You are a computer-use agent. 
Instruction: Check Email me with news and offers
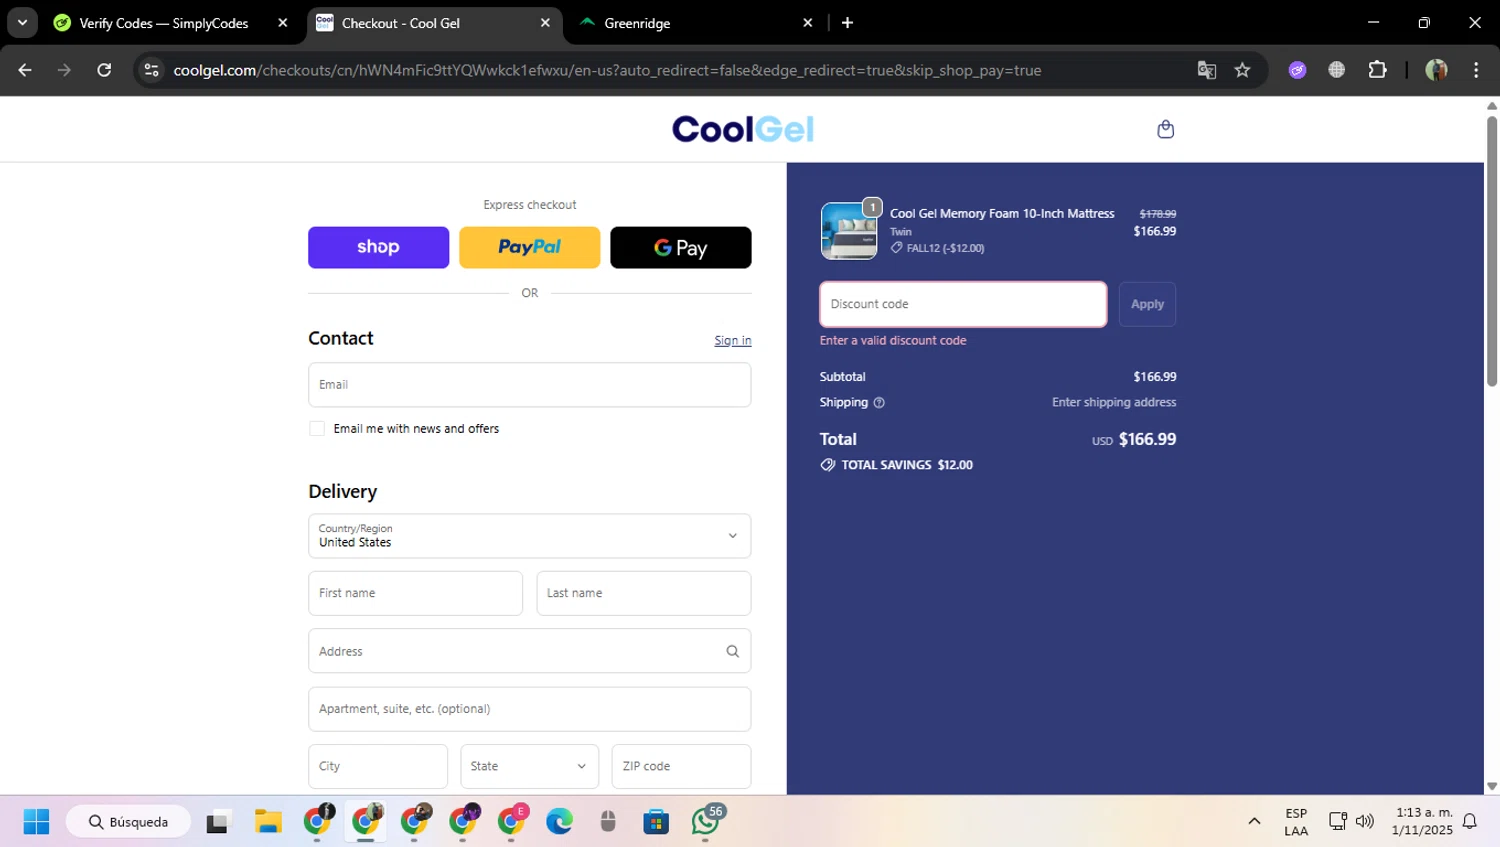pos(317,429)
